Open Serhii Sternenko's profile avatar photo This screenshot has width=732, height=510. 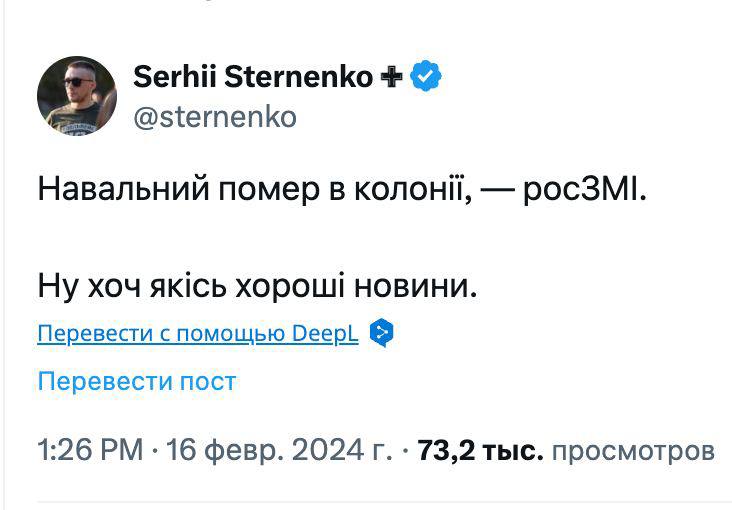76,95
